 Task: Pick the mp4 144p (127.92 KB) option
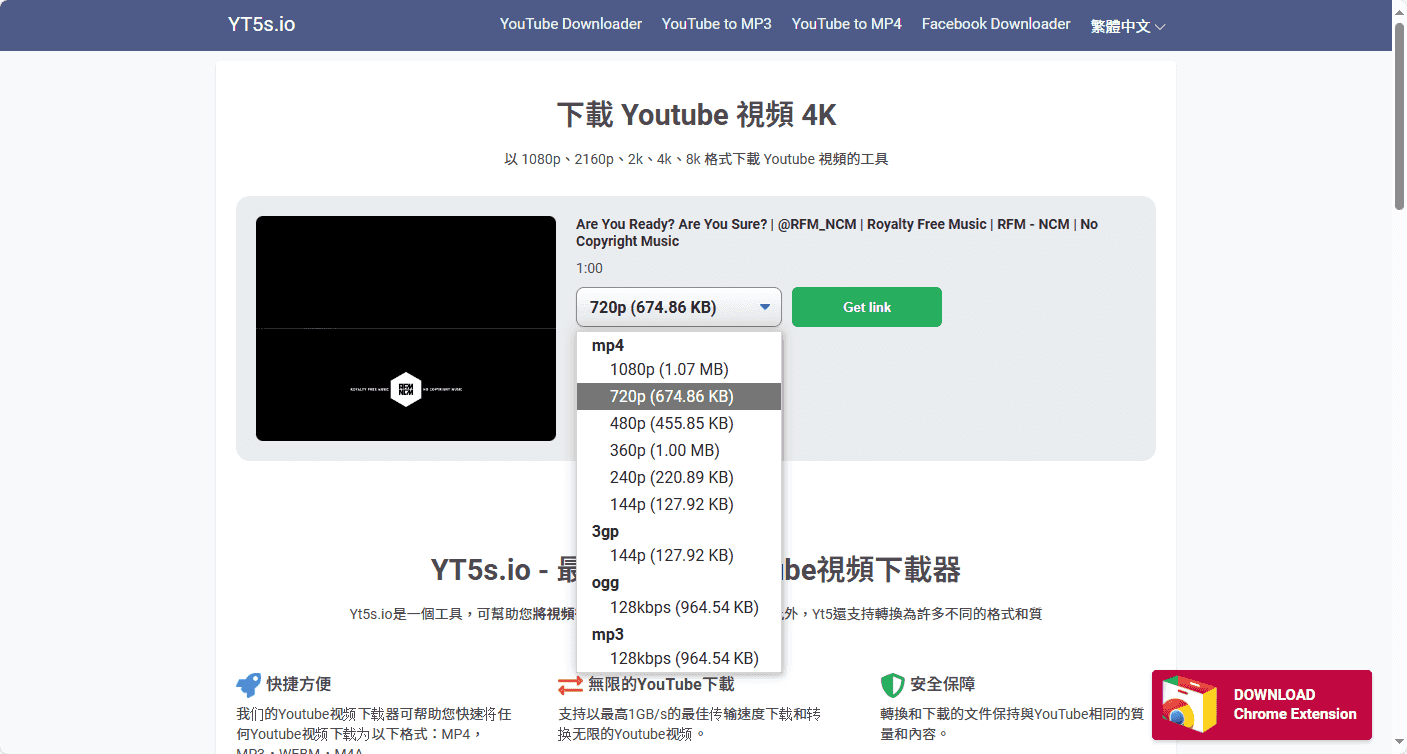(x=679, y=504)
